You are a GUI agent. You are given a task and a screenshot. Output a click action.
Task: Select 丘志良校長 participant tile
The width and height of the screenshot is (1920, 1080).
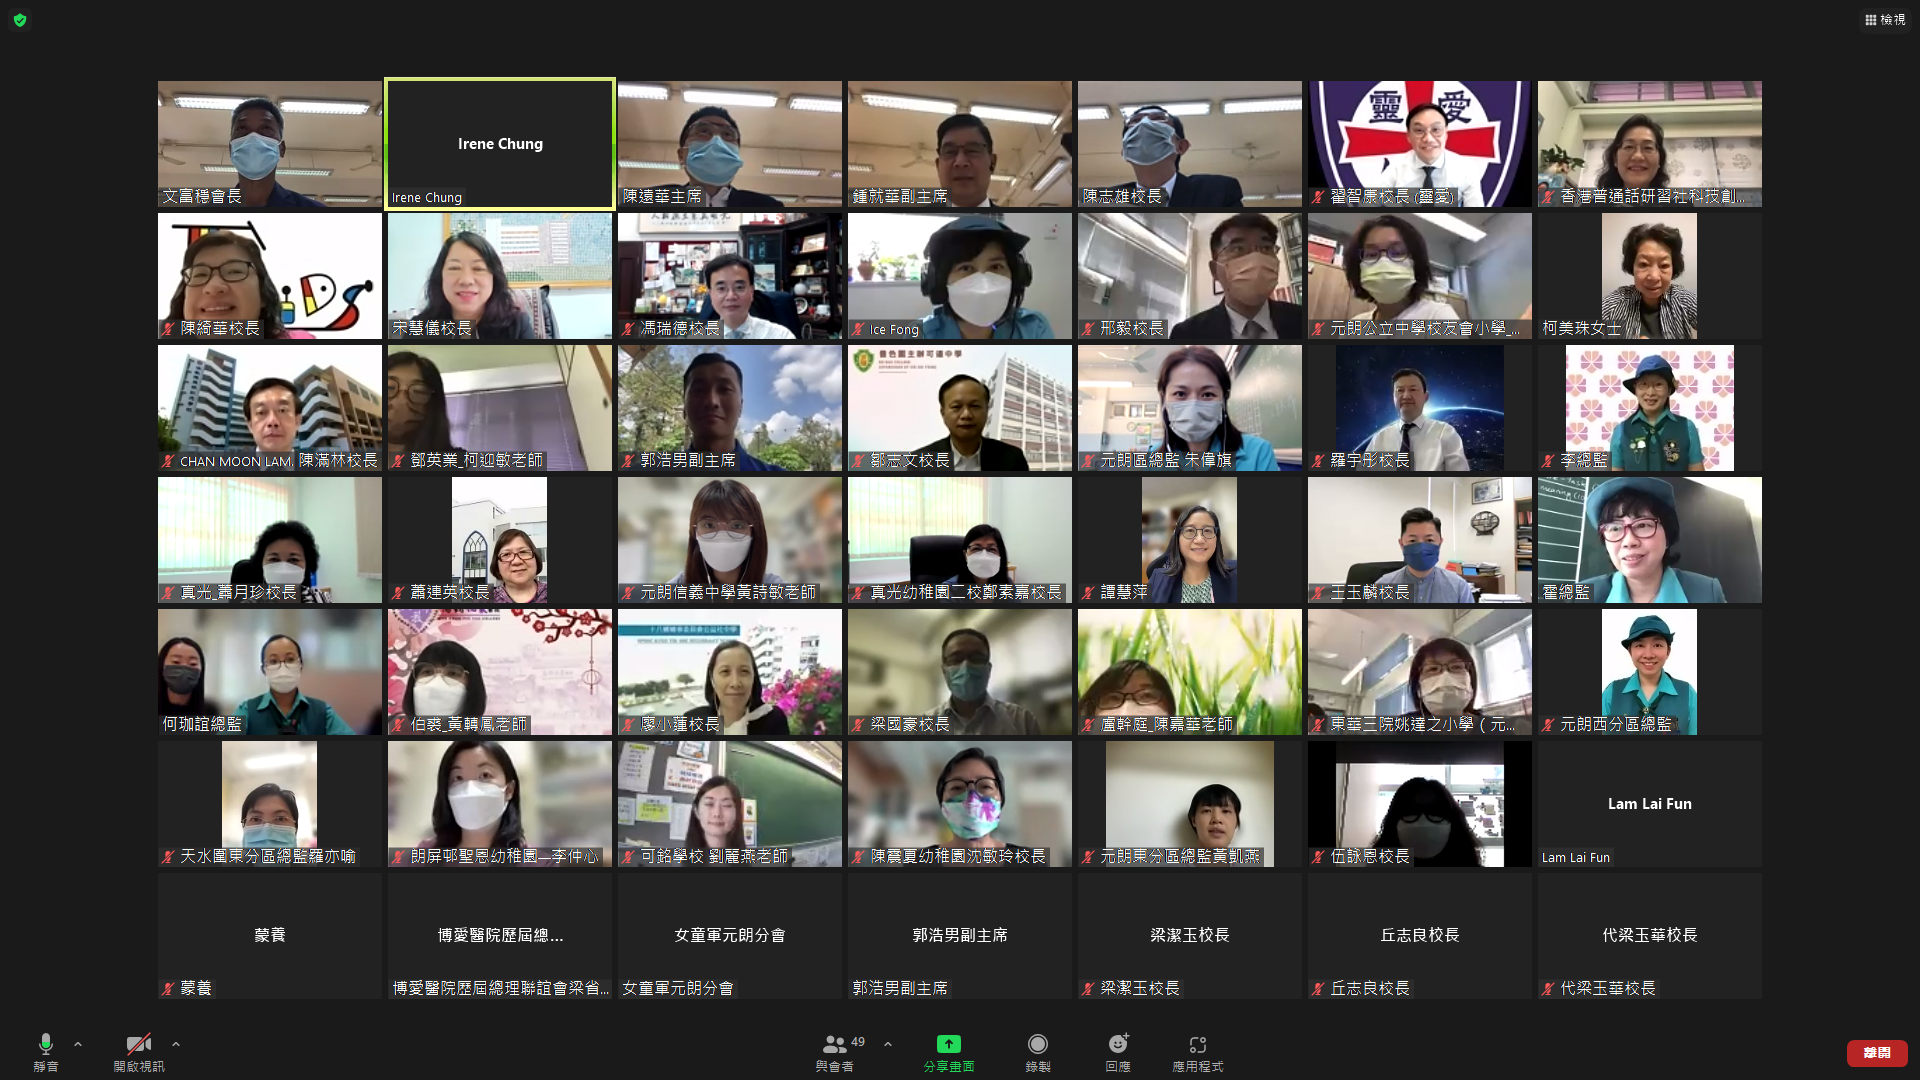(1419, 936)
